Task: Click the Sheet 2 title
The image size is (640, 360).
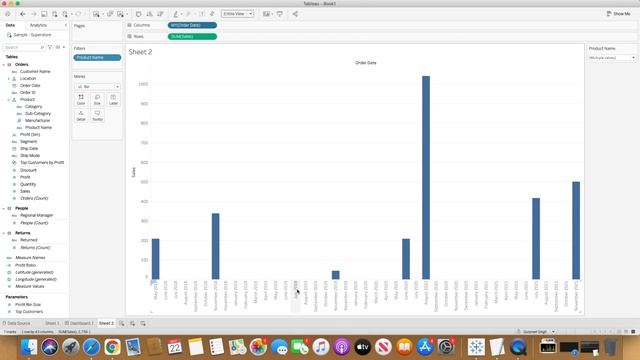Action: pos(140,52)
